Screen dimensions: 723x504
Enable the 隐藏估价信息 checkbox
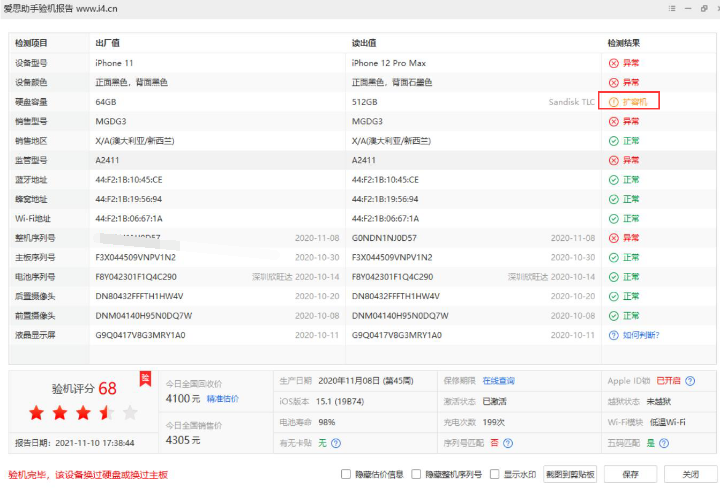[346, 475]
